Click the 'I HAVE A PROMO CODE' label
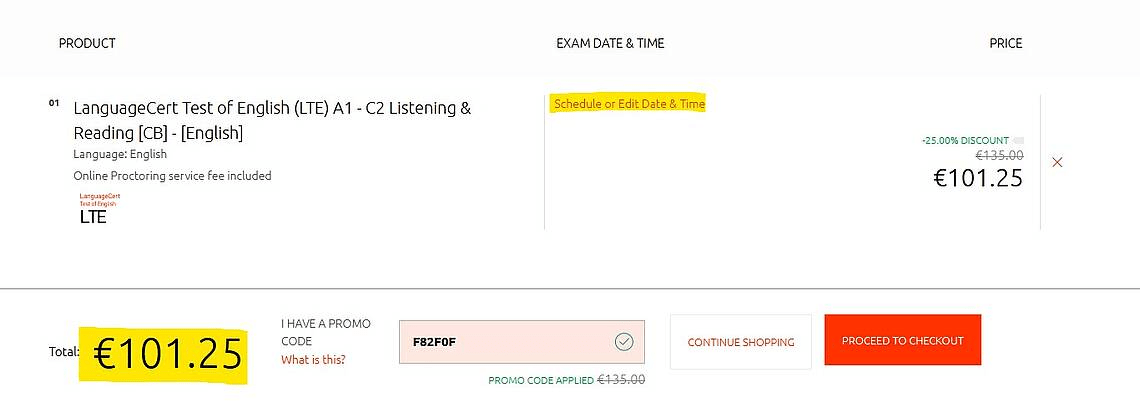 pos(326,332)
